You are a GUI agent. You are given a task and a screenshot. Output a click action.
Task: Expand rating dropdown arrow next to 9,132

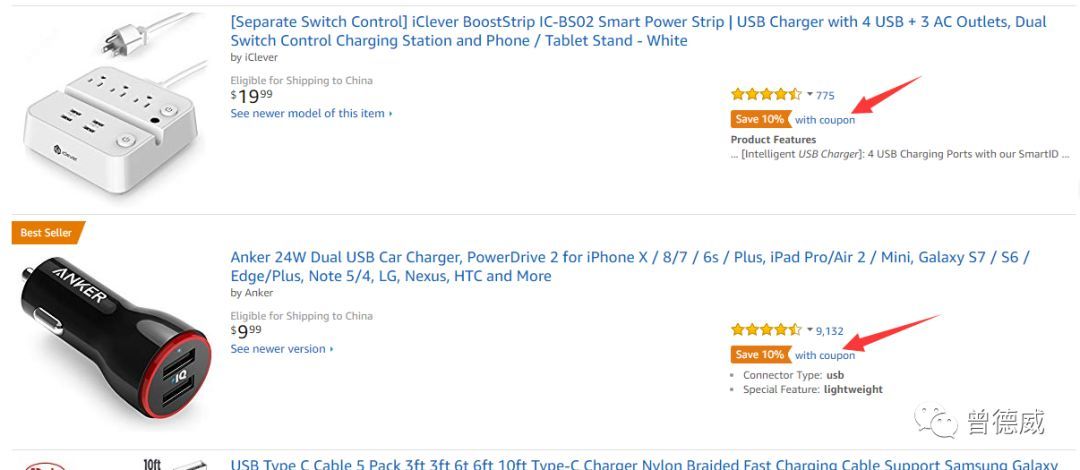809,330
